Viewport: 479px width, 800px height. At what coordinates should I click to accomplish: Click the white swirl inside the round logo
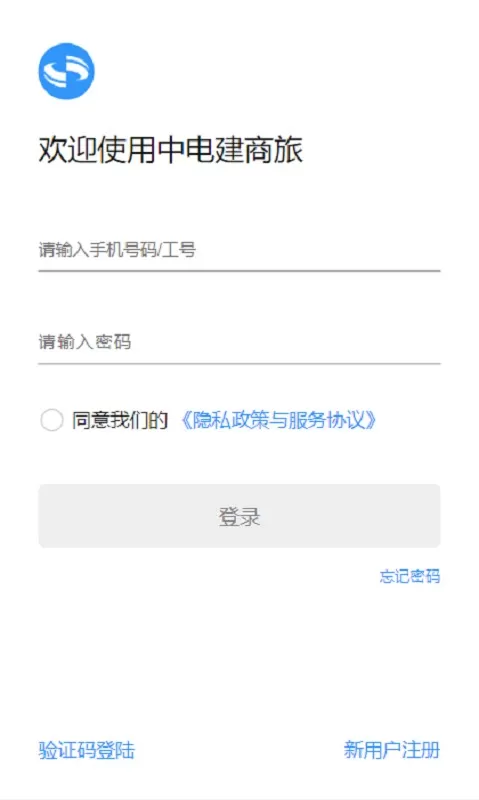point(66,71)
